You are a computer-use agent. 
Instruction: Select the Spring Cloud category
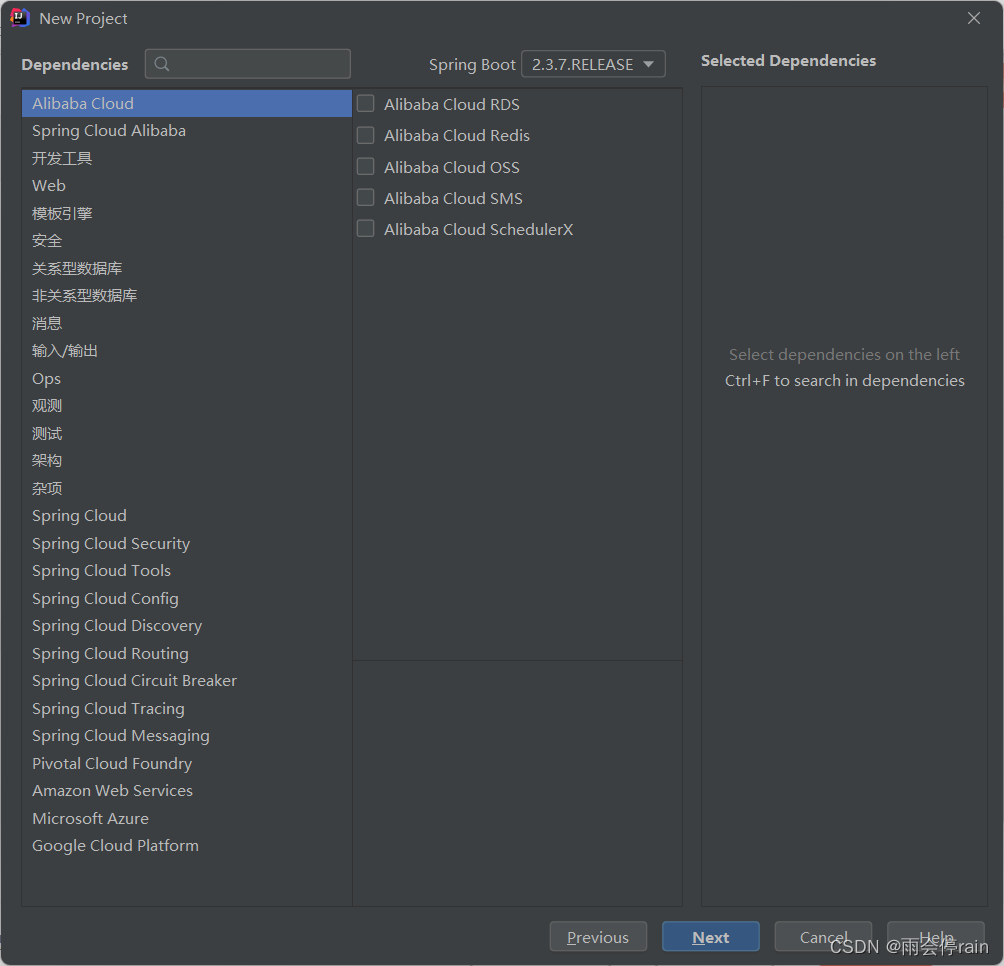186,516
